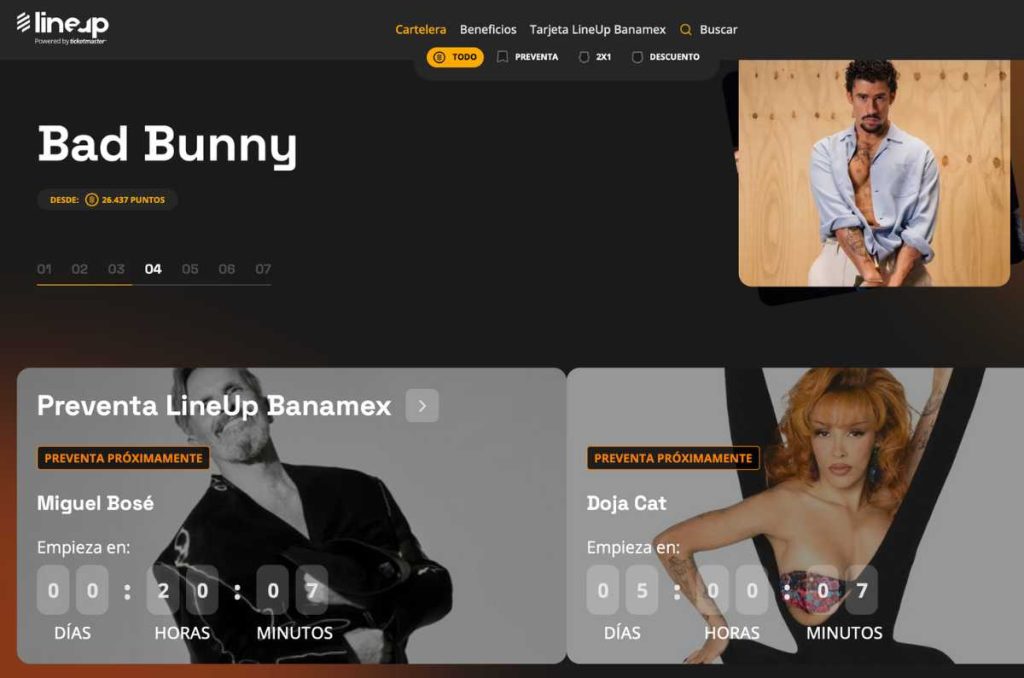
Task: Open the Beneficios menu item
Action: 488,30
